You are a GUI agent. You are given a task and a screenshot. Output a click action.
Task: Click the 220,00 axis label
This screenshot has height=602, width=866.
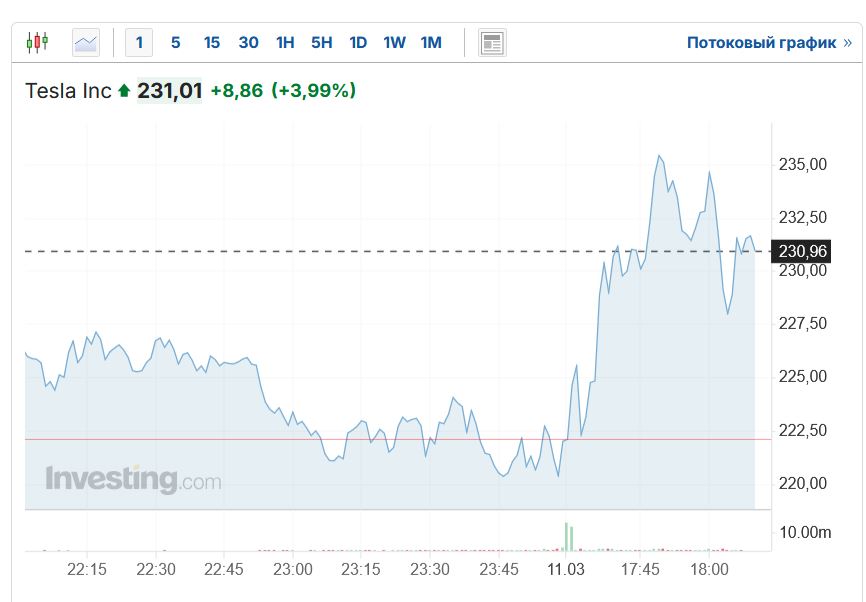[x=802, y=483]
